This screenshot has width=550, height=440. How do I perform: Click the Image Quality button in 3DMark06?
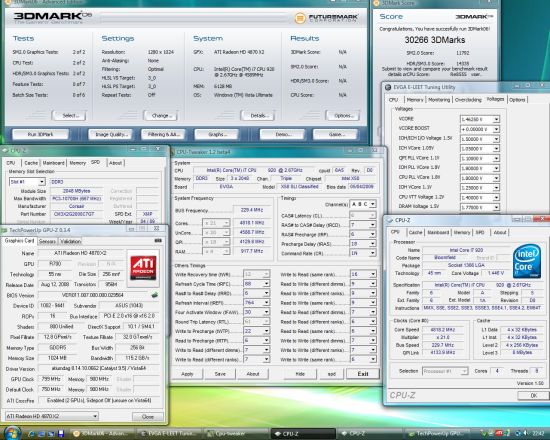pyautogui.click(x=110, y=134)
